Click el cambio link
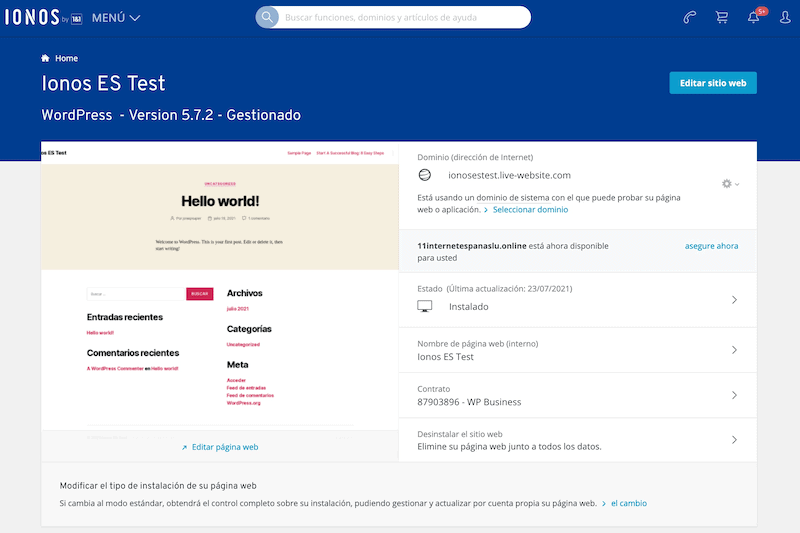Image resolution: width=800 pixels, height=533 pixels. tap(629, 503)
